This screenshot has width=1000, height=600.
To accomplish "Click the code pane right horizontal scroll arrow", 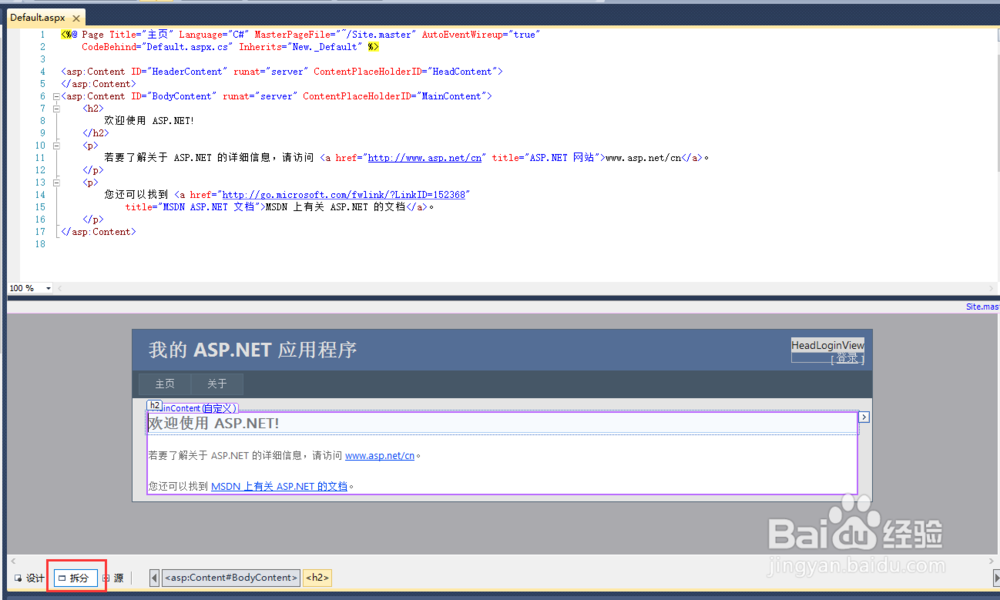I will click(991, 288).
